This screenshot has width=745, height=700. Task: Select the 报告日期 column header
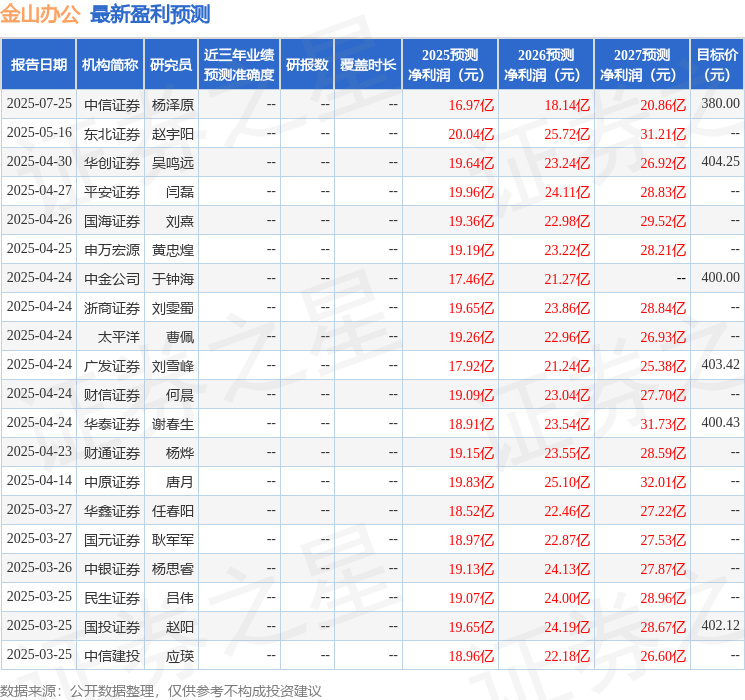(x=38, y=64)
